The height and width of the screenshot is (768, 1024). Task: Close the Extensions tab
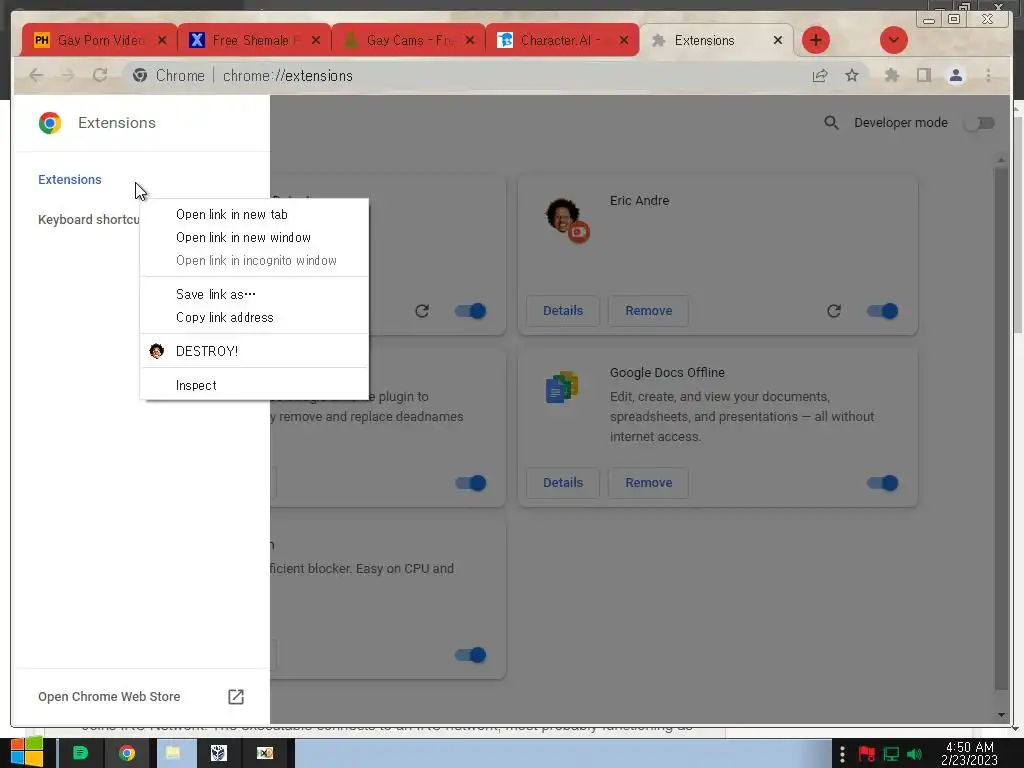click(x=777, y=40)
